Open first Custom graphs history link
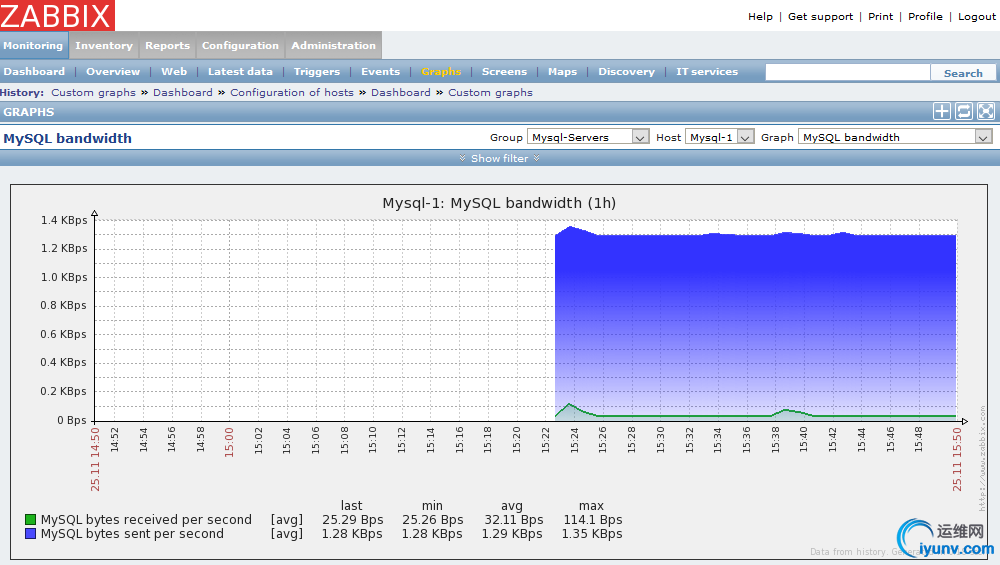 click(x=93, y=92)
